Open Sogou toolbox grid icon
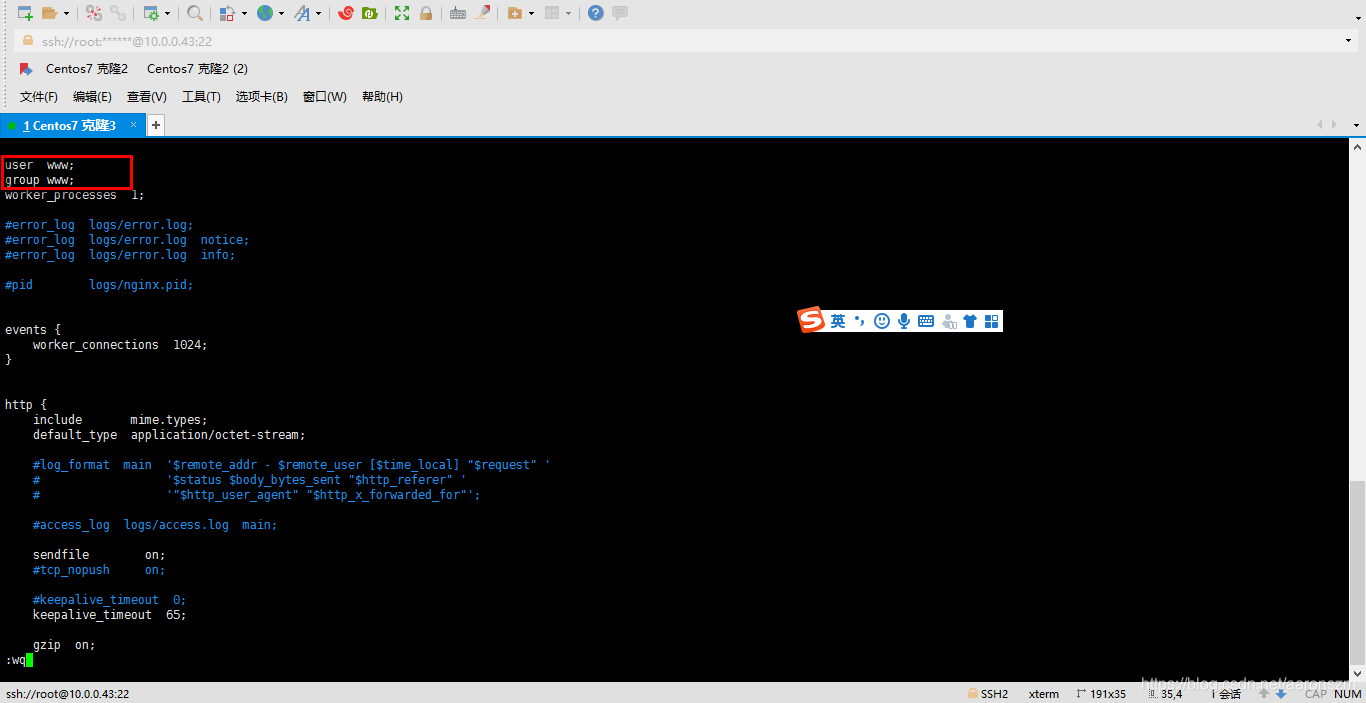Image resolution: width=1366 pixels, height=703 pixels. [x=992, y=321]
